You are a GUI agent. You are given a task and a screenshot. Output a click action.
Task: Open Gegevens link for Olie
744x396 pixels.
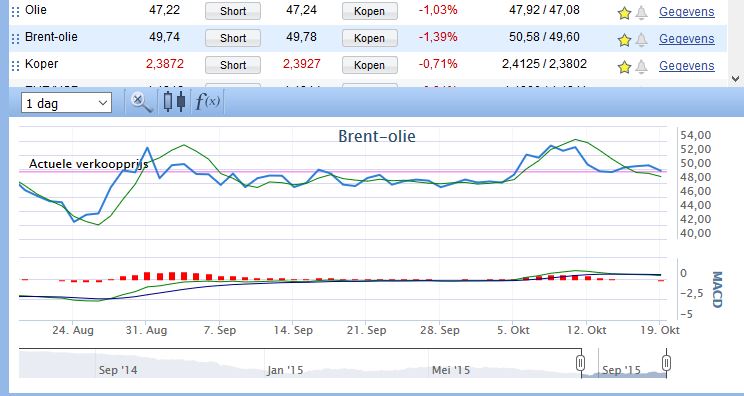pos(687,12)
